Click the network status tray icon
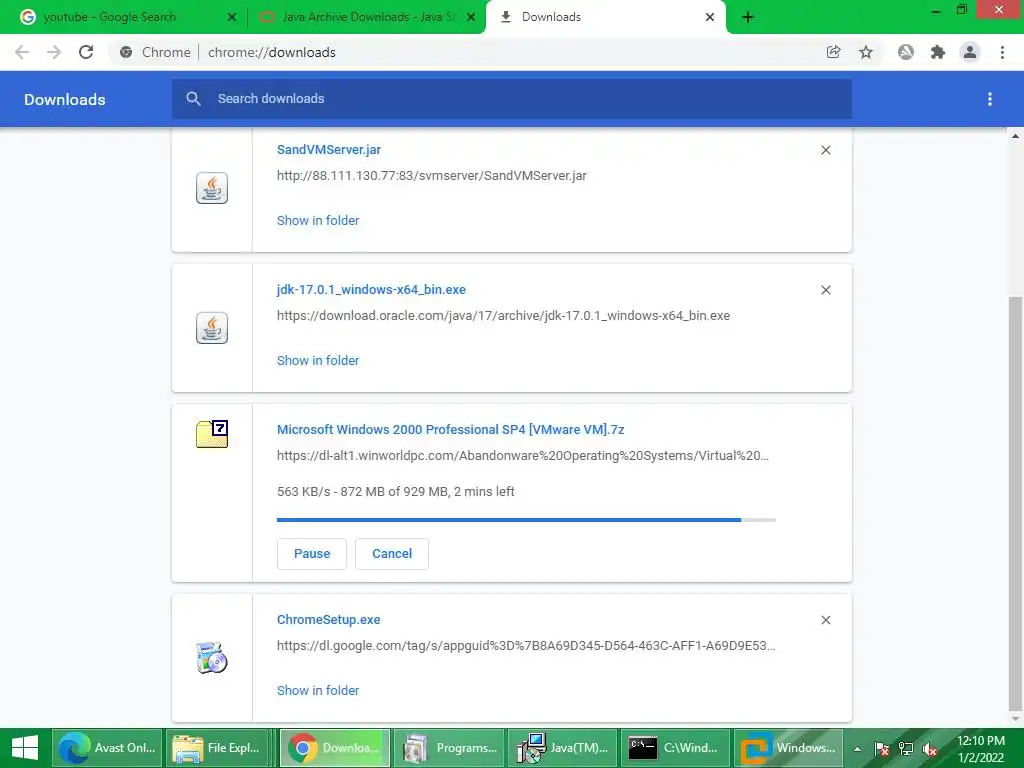The width and height of the screenshot is (1024, 768). pos(906,749)
